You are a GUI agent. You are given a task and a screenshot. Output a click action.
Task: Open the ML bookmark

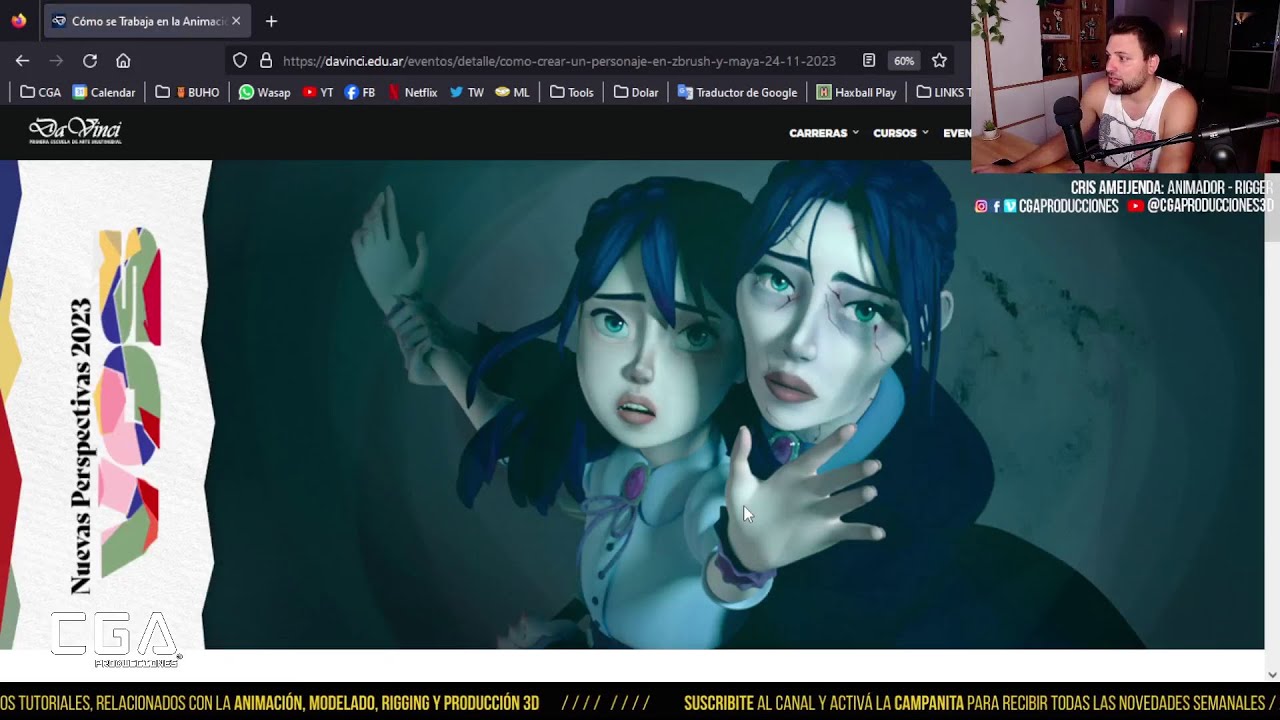click(512, 92)
